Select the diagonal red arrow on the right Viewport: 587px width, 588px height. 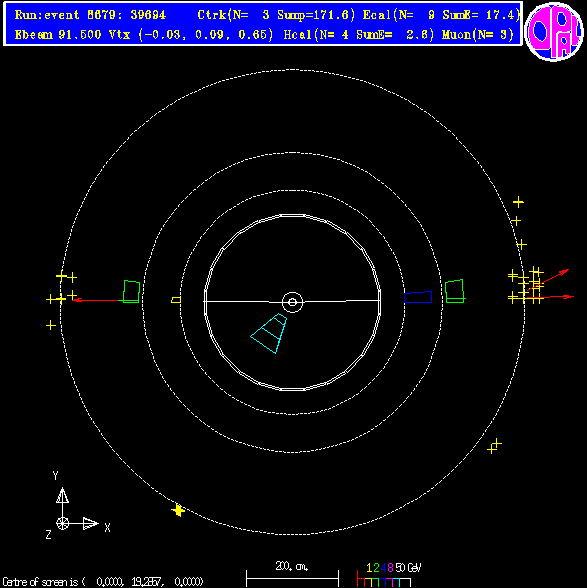point(548,280)
